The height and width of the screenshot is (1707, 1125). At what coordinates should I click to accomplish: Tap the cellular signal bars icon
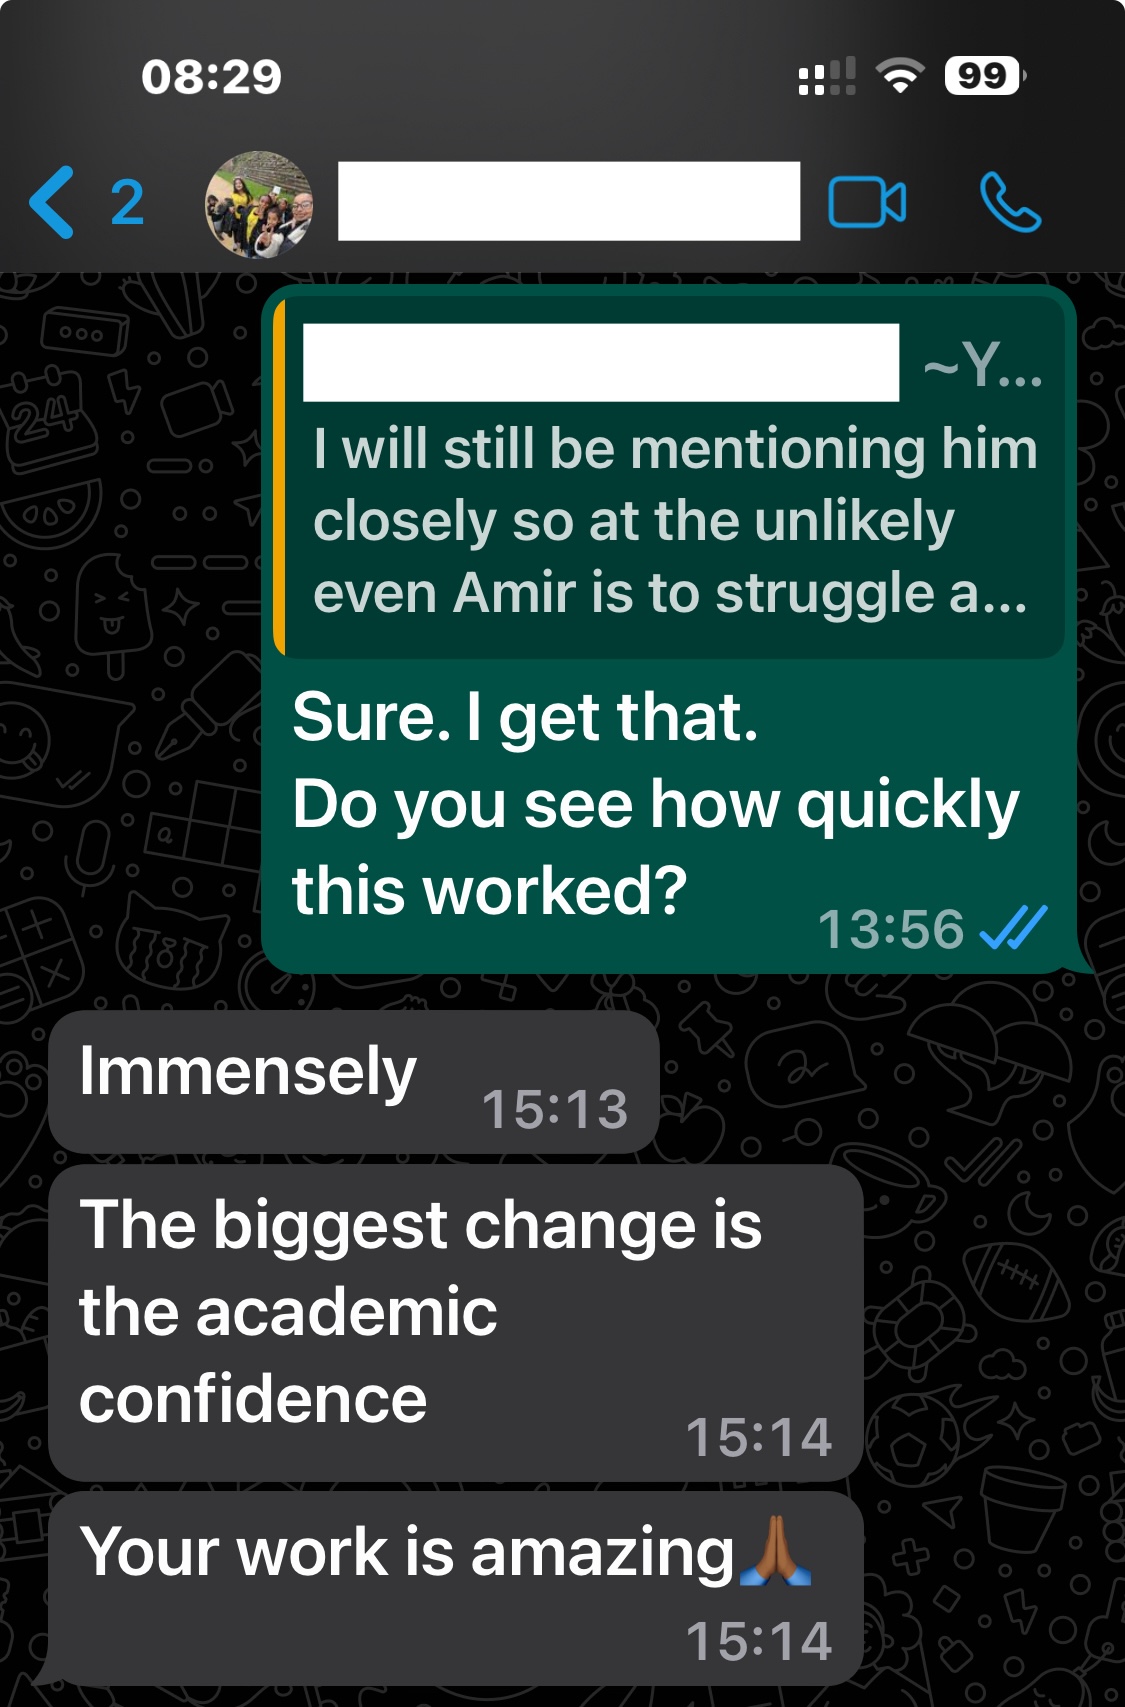click(827, 76)
